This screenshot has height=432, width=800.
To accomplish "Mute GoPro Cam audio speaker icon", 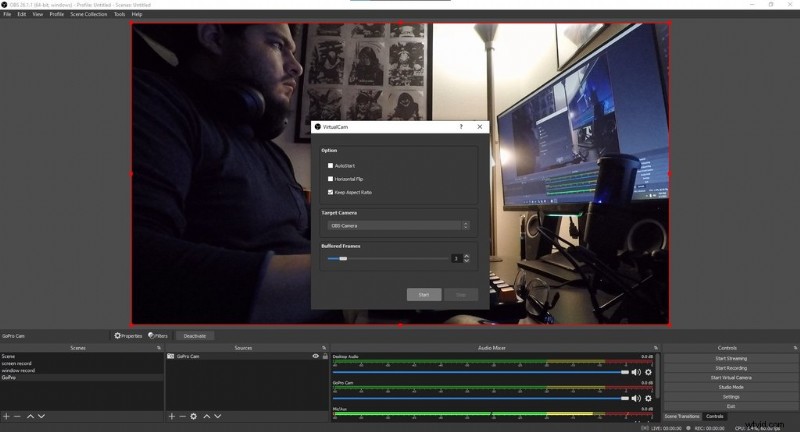I will 636,398.
